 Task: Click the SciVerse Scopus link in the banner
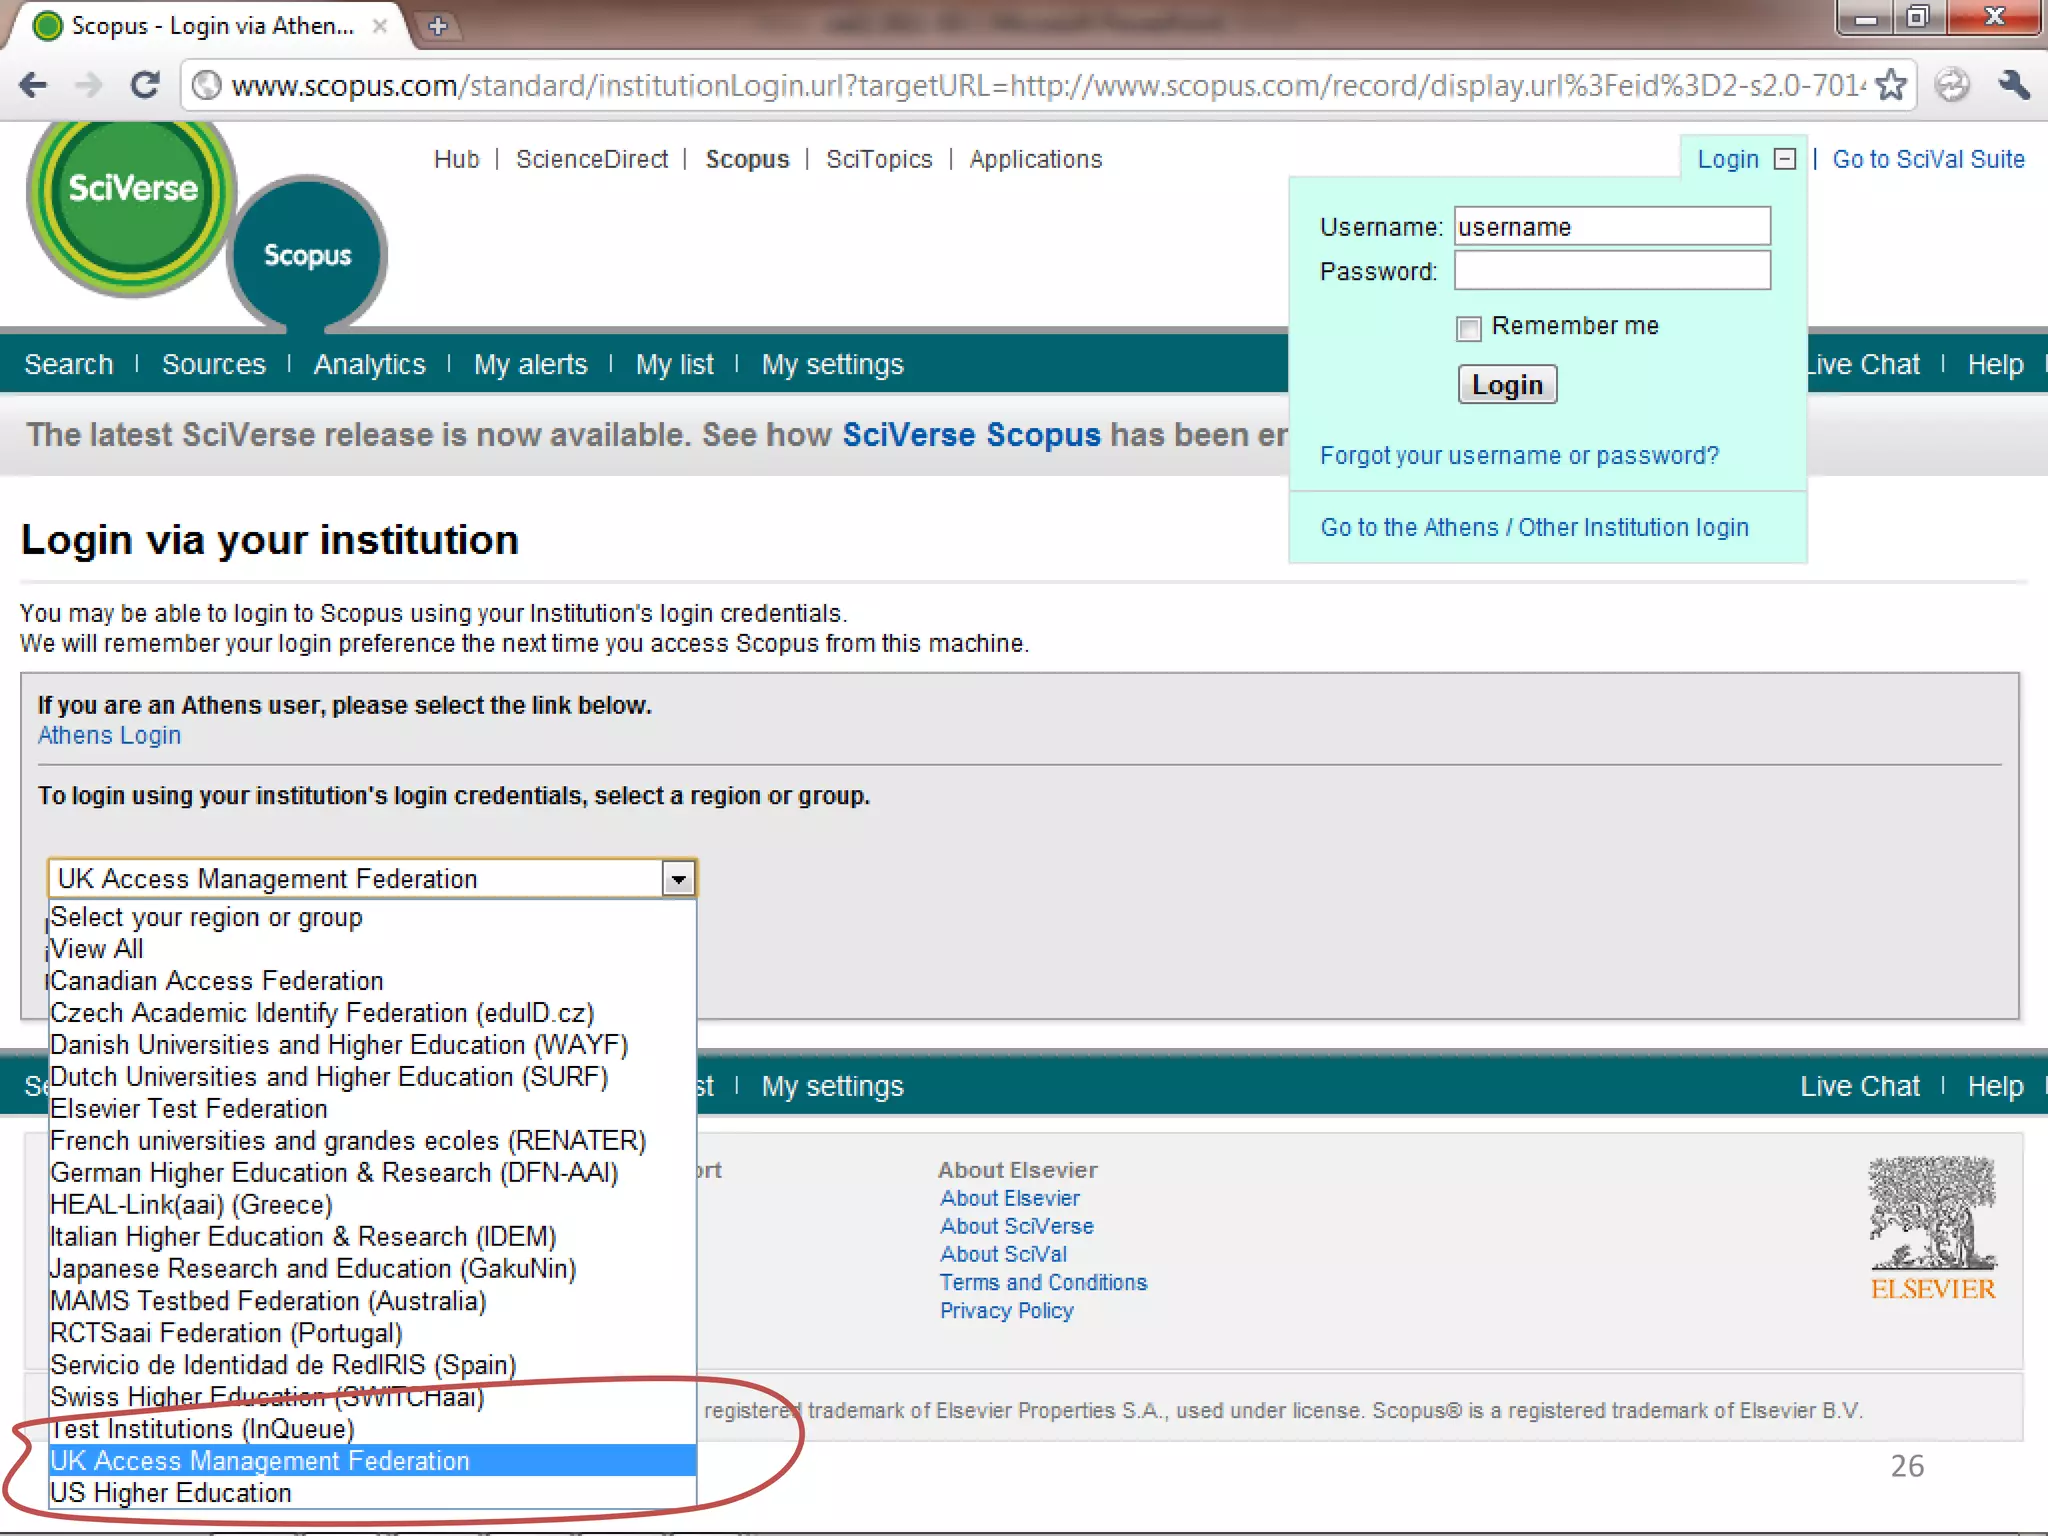971,435
